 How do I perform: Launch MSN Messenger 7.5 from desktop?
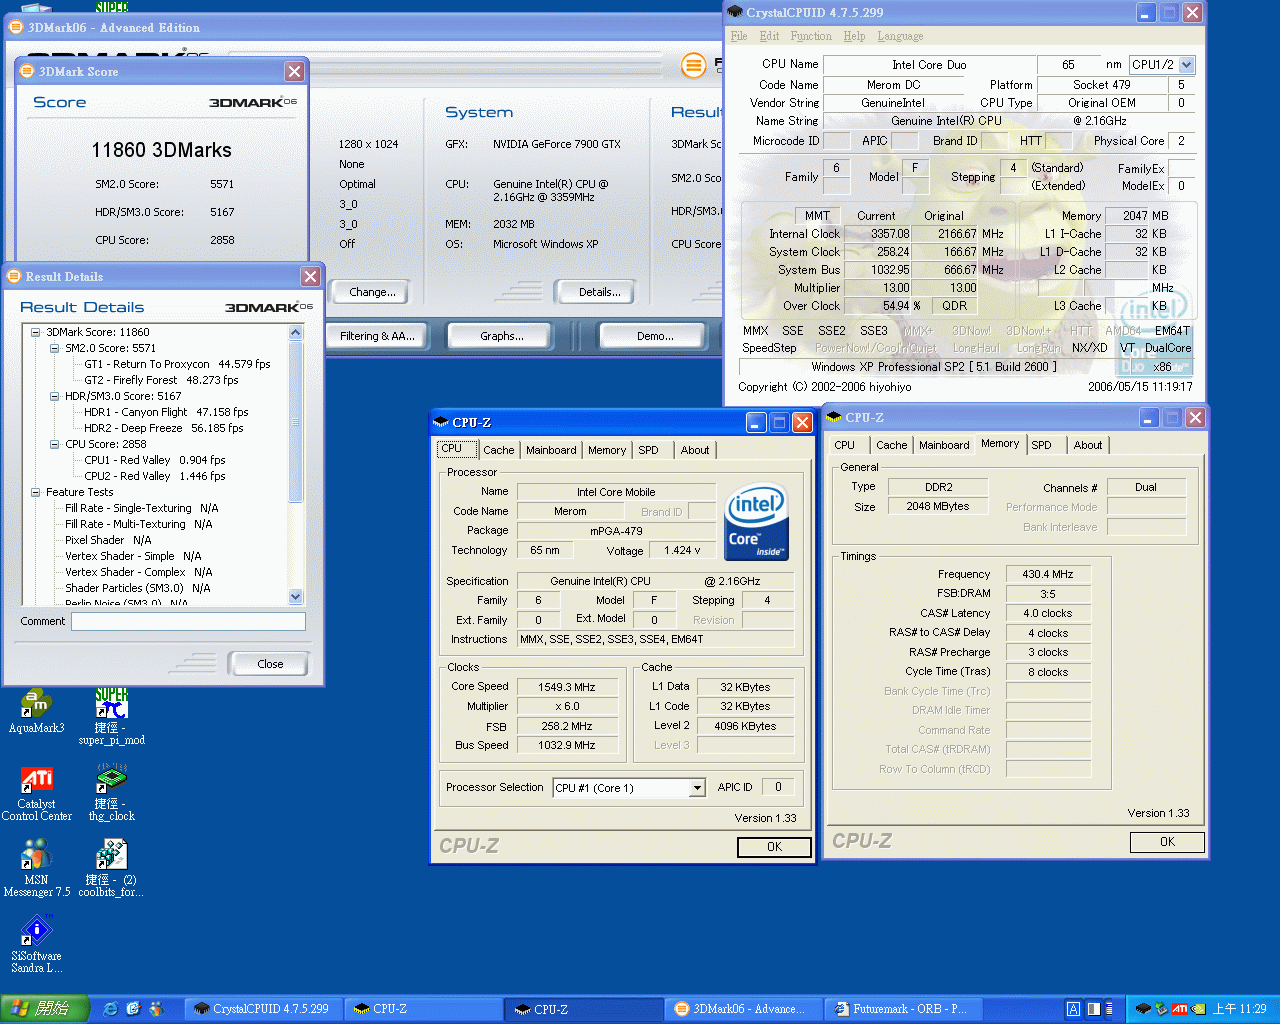pyautogui.click(x=36, y=856)
